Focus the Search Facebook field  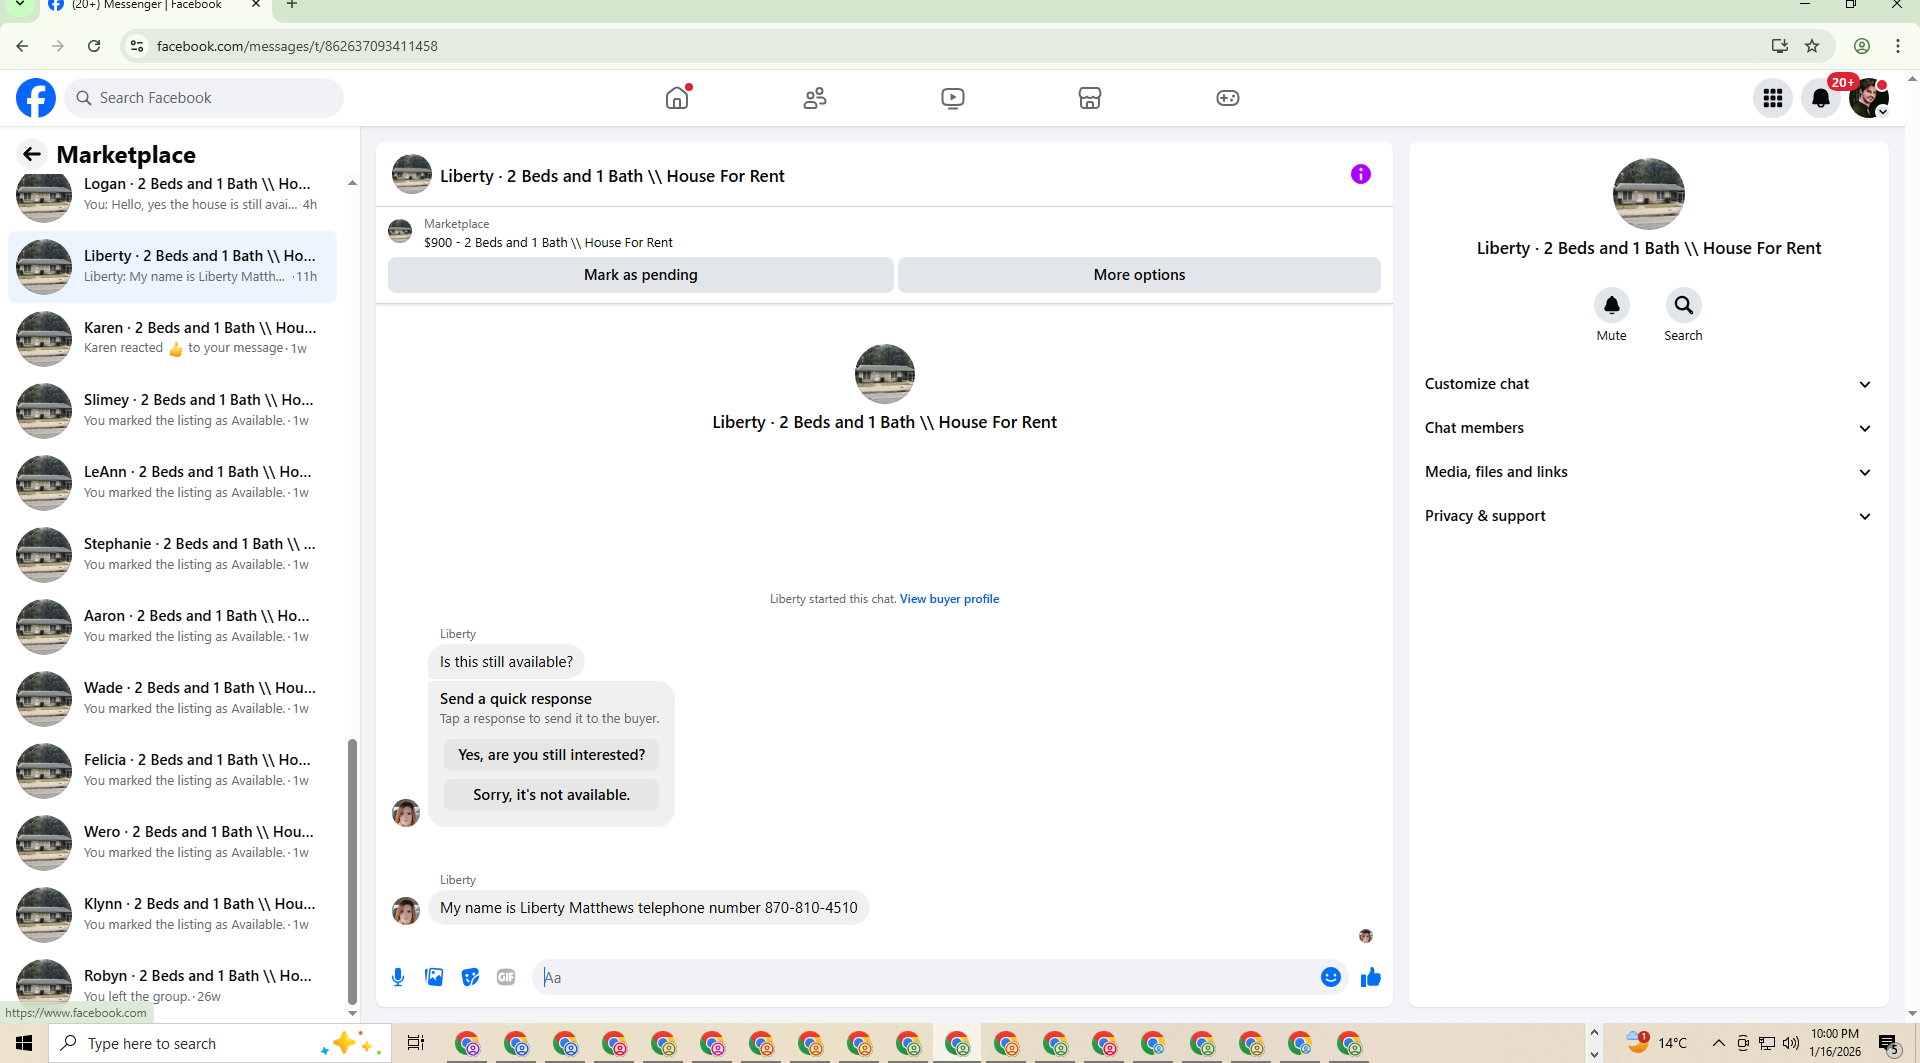click(205, 98)
